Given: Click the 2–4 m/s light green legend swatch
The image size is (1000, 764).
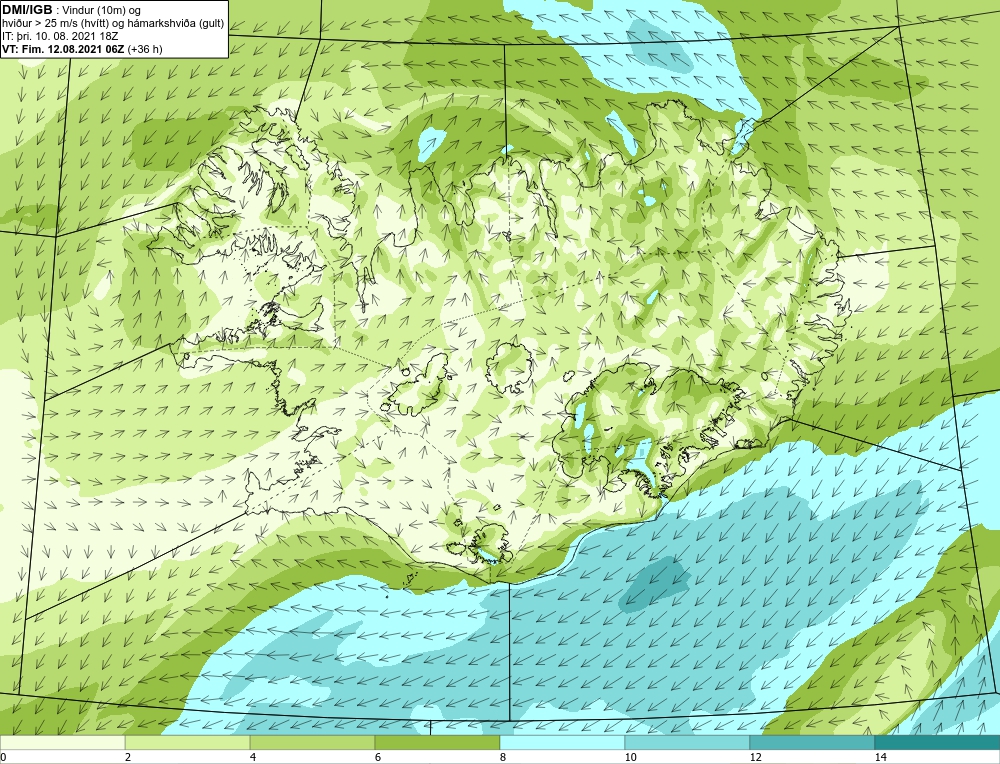Looking at the screenshot, I should 188,742.
